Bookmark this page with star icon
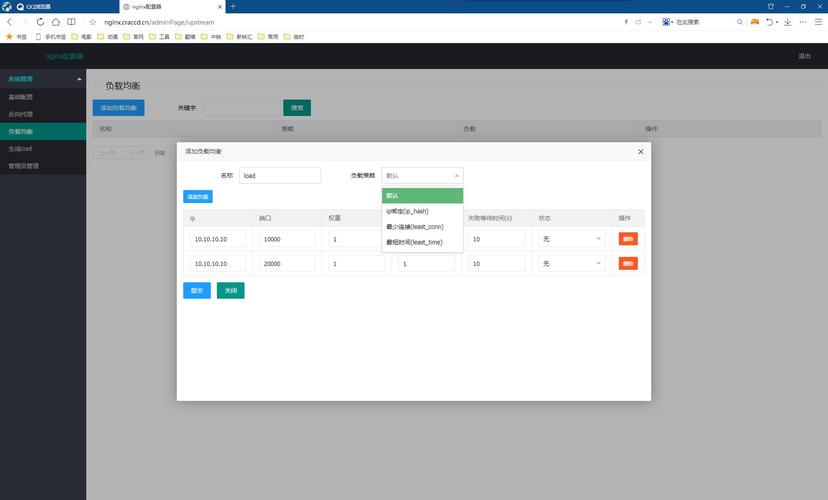This screenshot has height=500, width=828. click(91, 21)
